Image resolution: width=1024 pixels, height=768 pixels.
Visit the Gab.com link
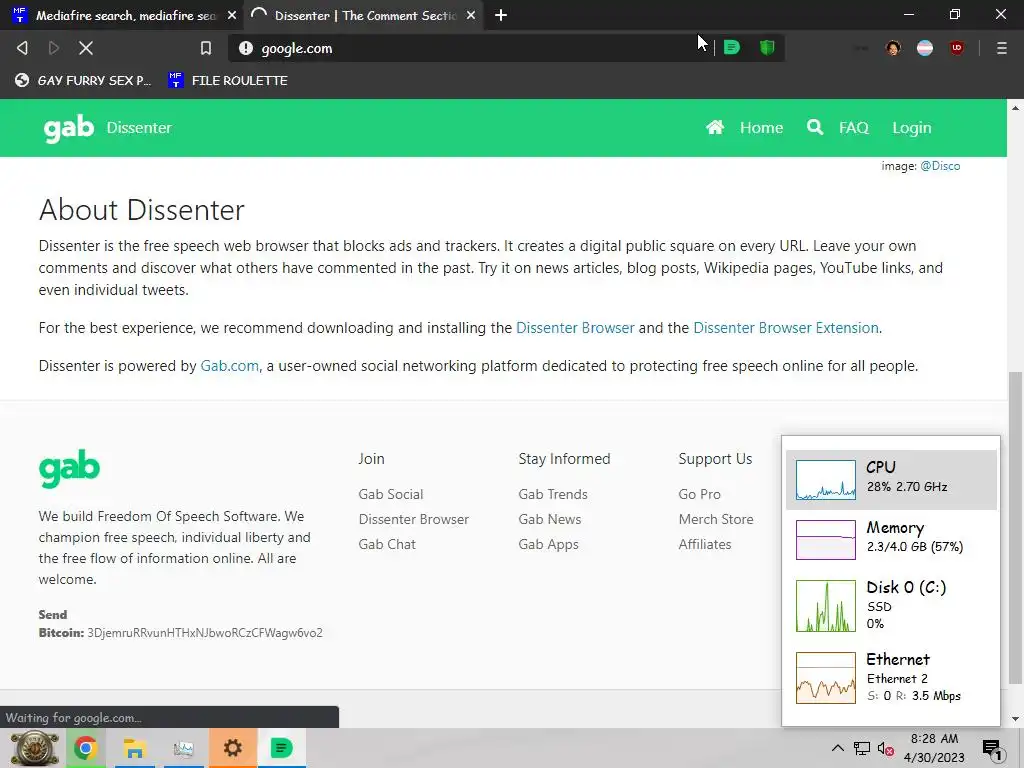pyautogui.click(x=229, y=366)
